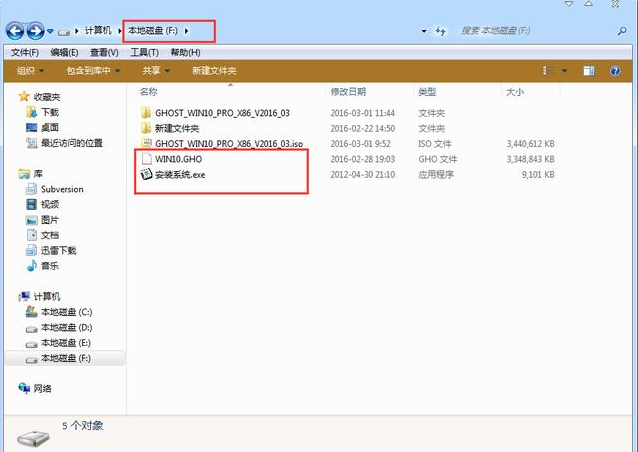
Task: Click file name 安装系统.exe
Action: 180,175
